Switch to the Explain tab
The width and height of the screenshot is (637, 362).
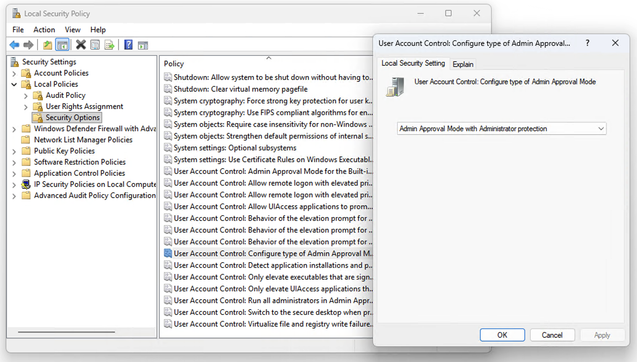pyautogui.click(x=463, y=64)
